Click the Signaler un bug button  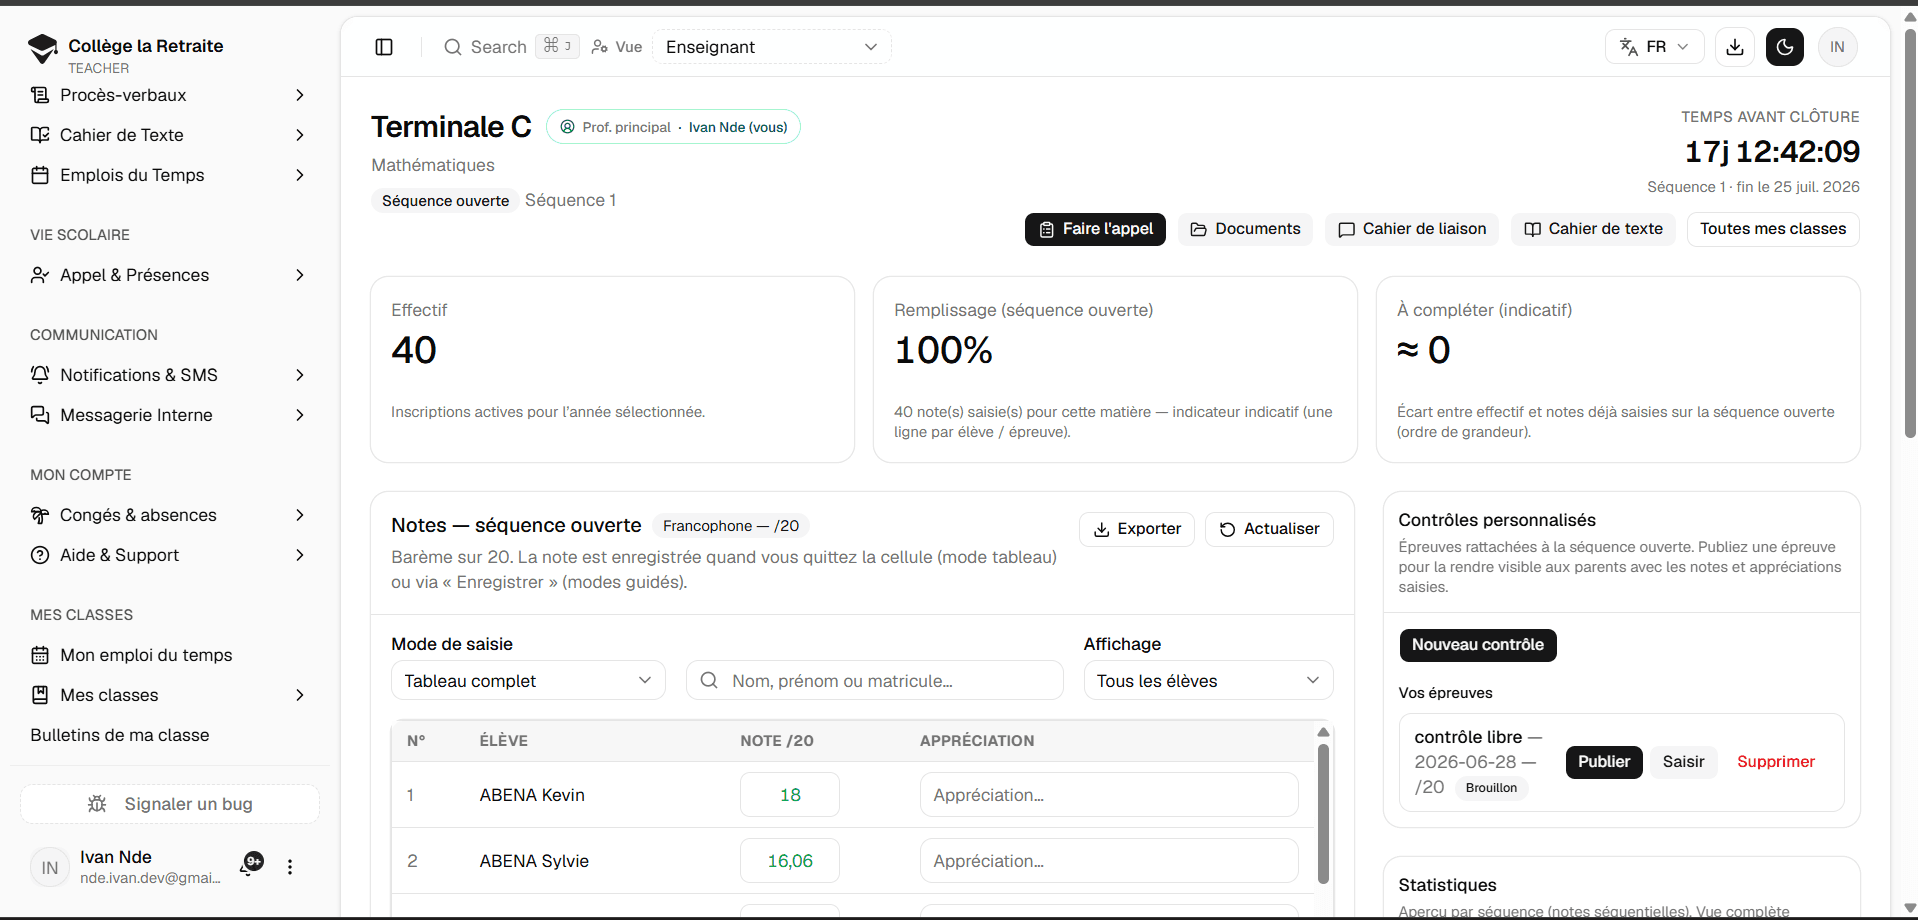[170, 804]
